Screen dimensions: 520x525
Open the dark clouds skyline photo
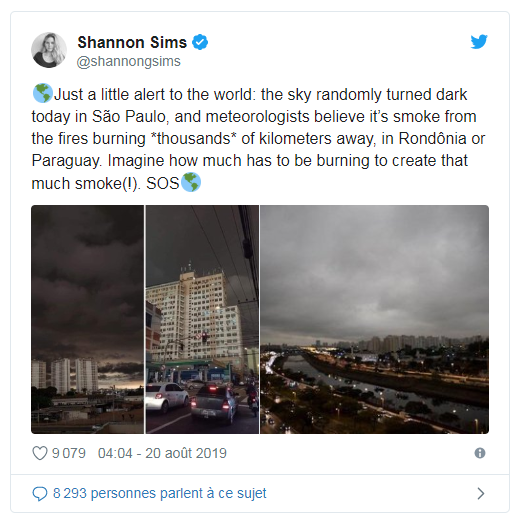[x=88, y=319]
